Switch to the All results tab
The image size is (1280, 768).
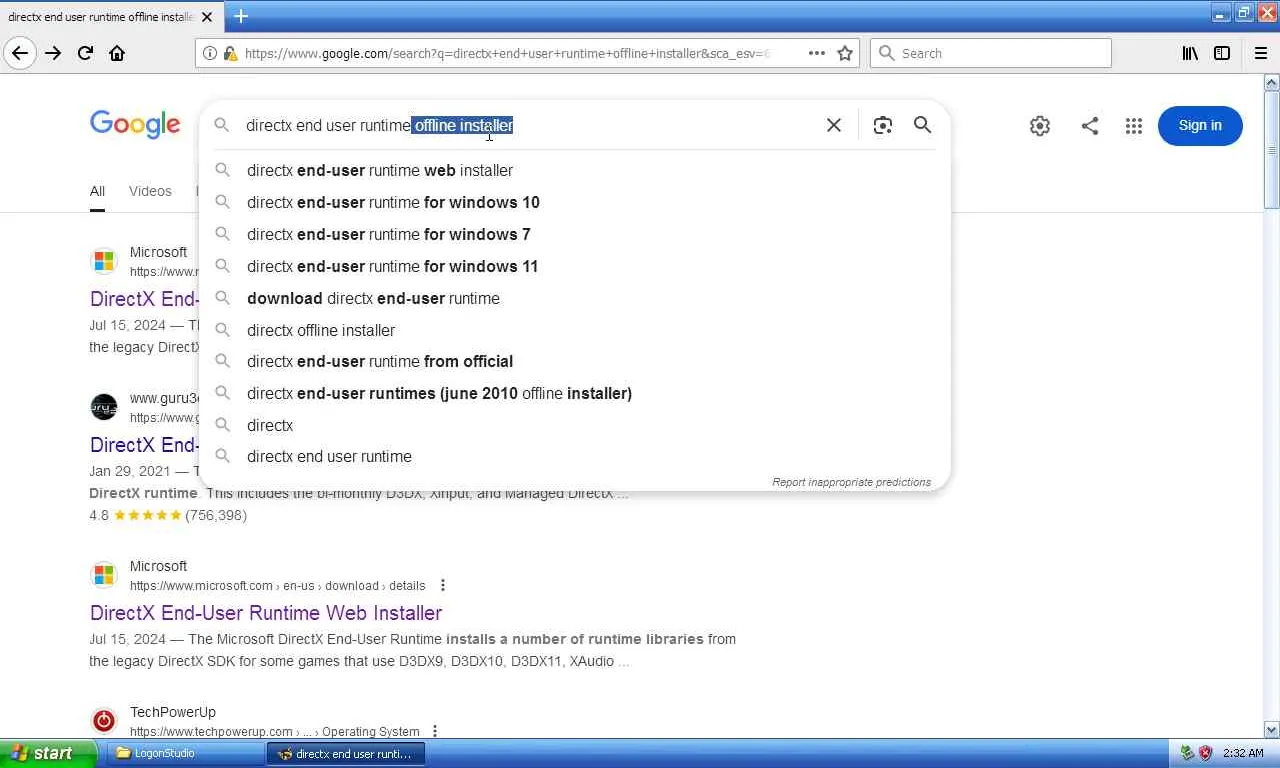(97, 191)
